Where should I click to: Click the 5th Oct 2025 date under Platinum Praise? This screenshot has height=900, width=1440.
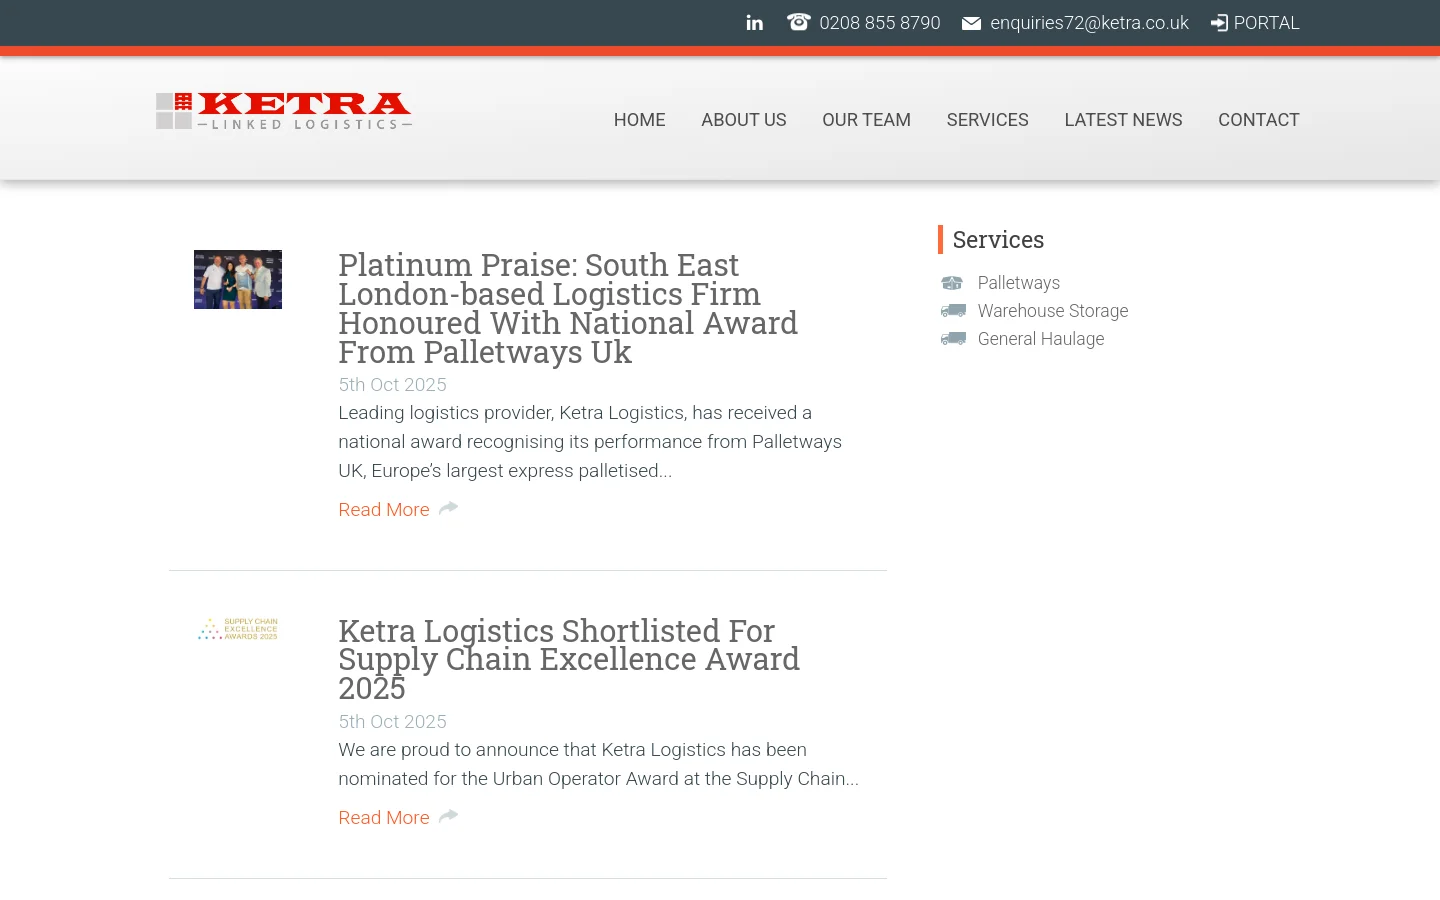point(392,385)
